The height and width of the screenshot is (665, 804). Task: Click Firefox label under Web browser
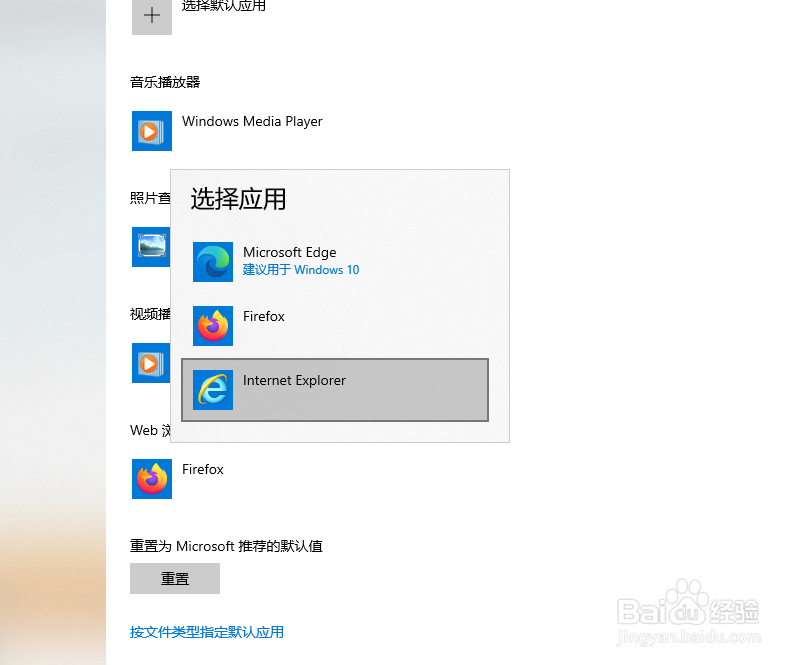pyautogui.click(x=203, y=469)
